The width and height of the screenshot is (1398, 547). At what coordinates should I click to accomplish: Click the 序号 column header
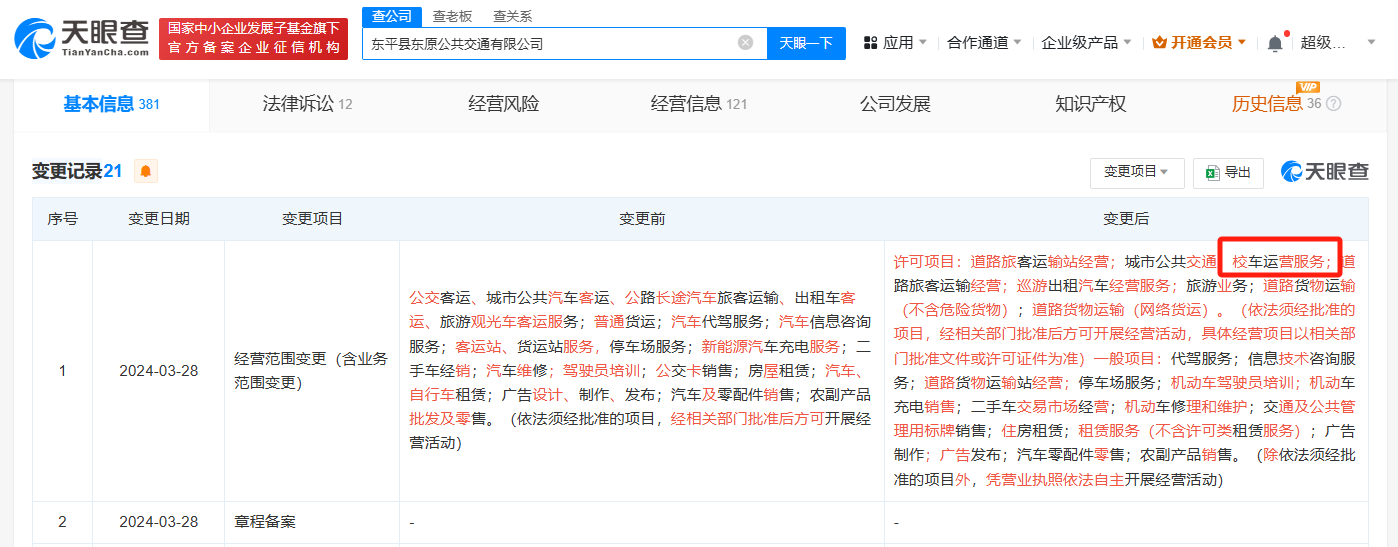pyautogui.click(x=62, y=219)
